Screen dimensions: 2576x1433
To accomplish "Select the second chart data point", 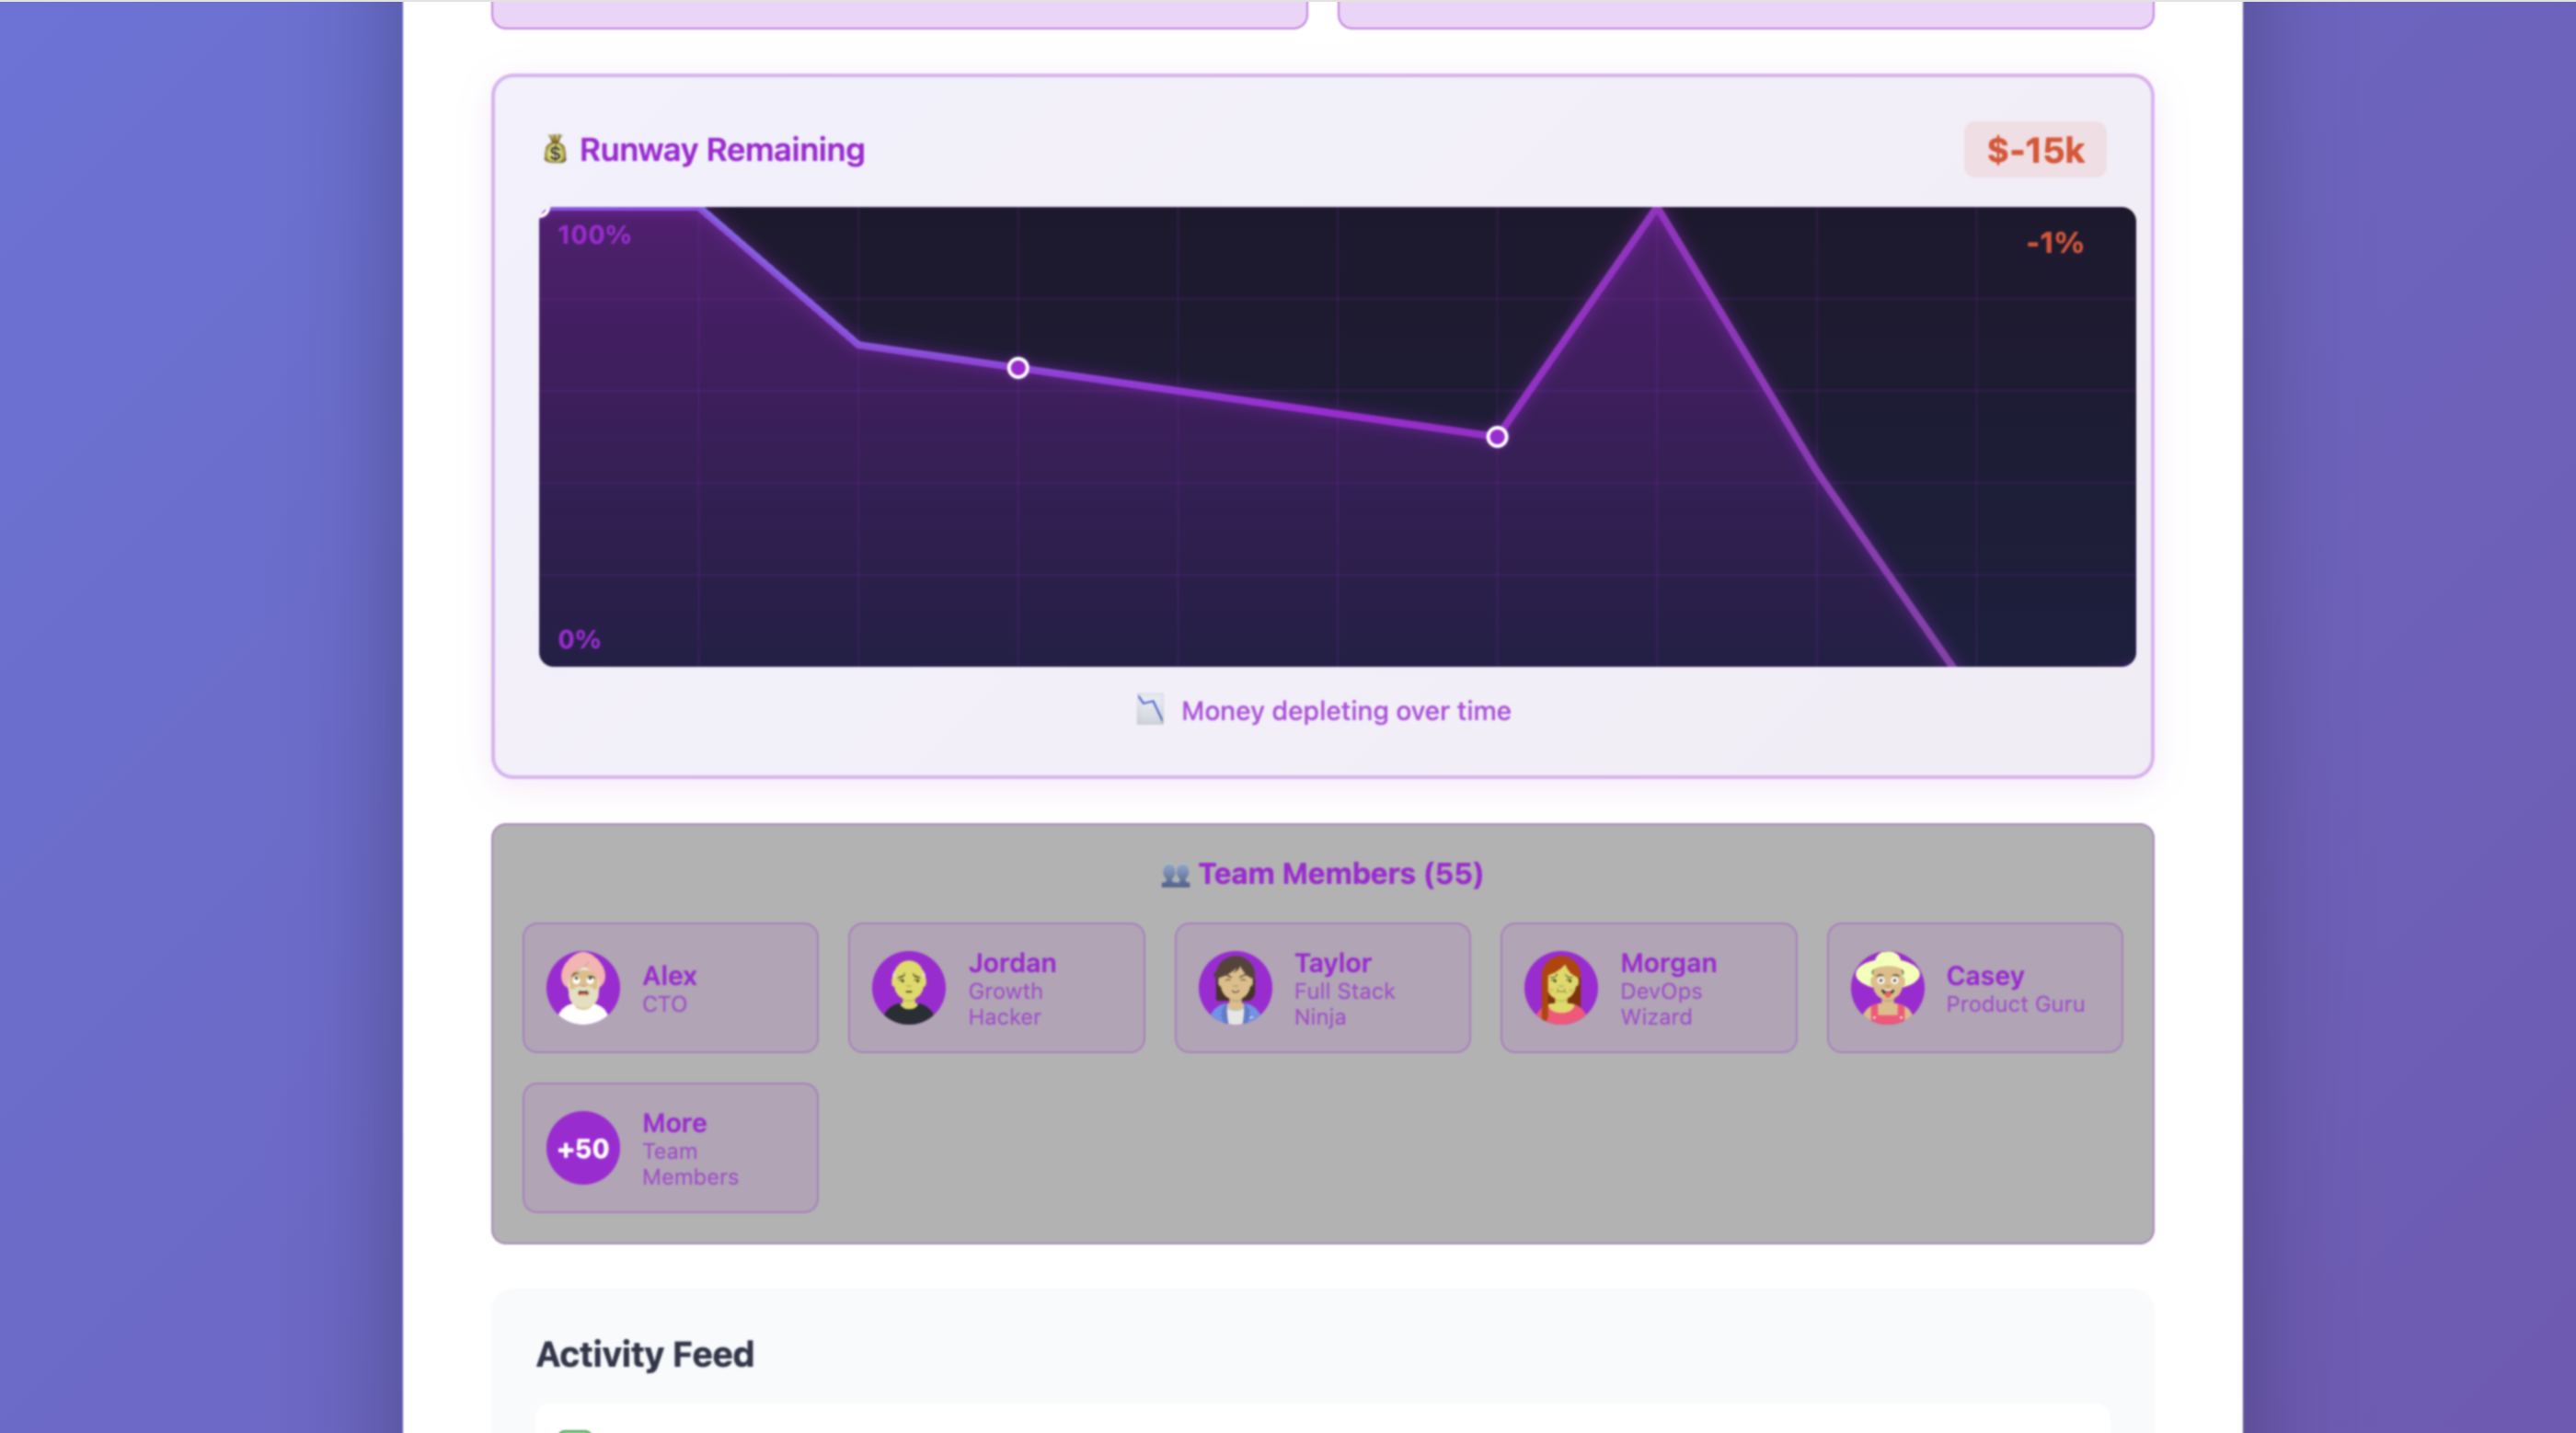I will (1497, 437).
